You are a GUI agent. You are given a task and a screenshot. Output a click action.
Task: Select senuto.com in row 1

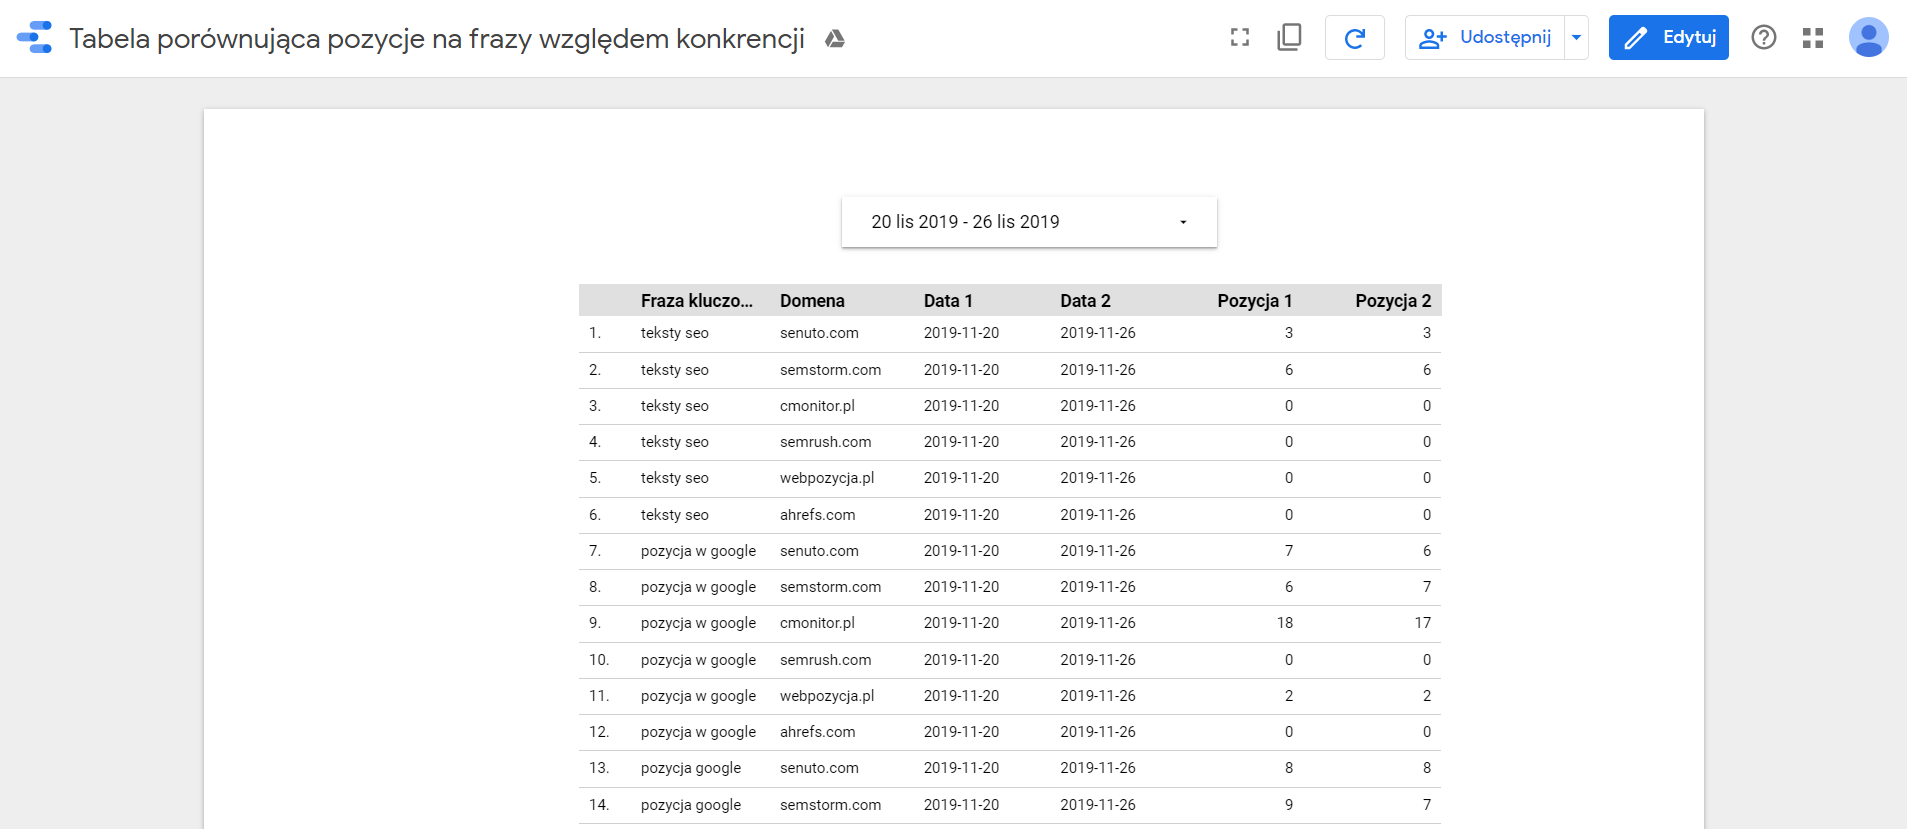(x=819, y=333)
